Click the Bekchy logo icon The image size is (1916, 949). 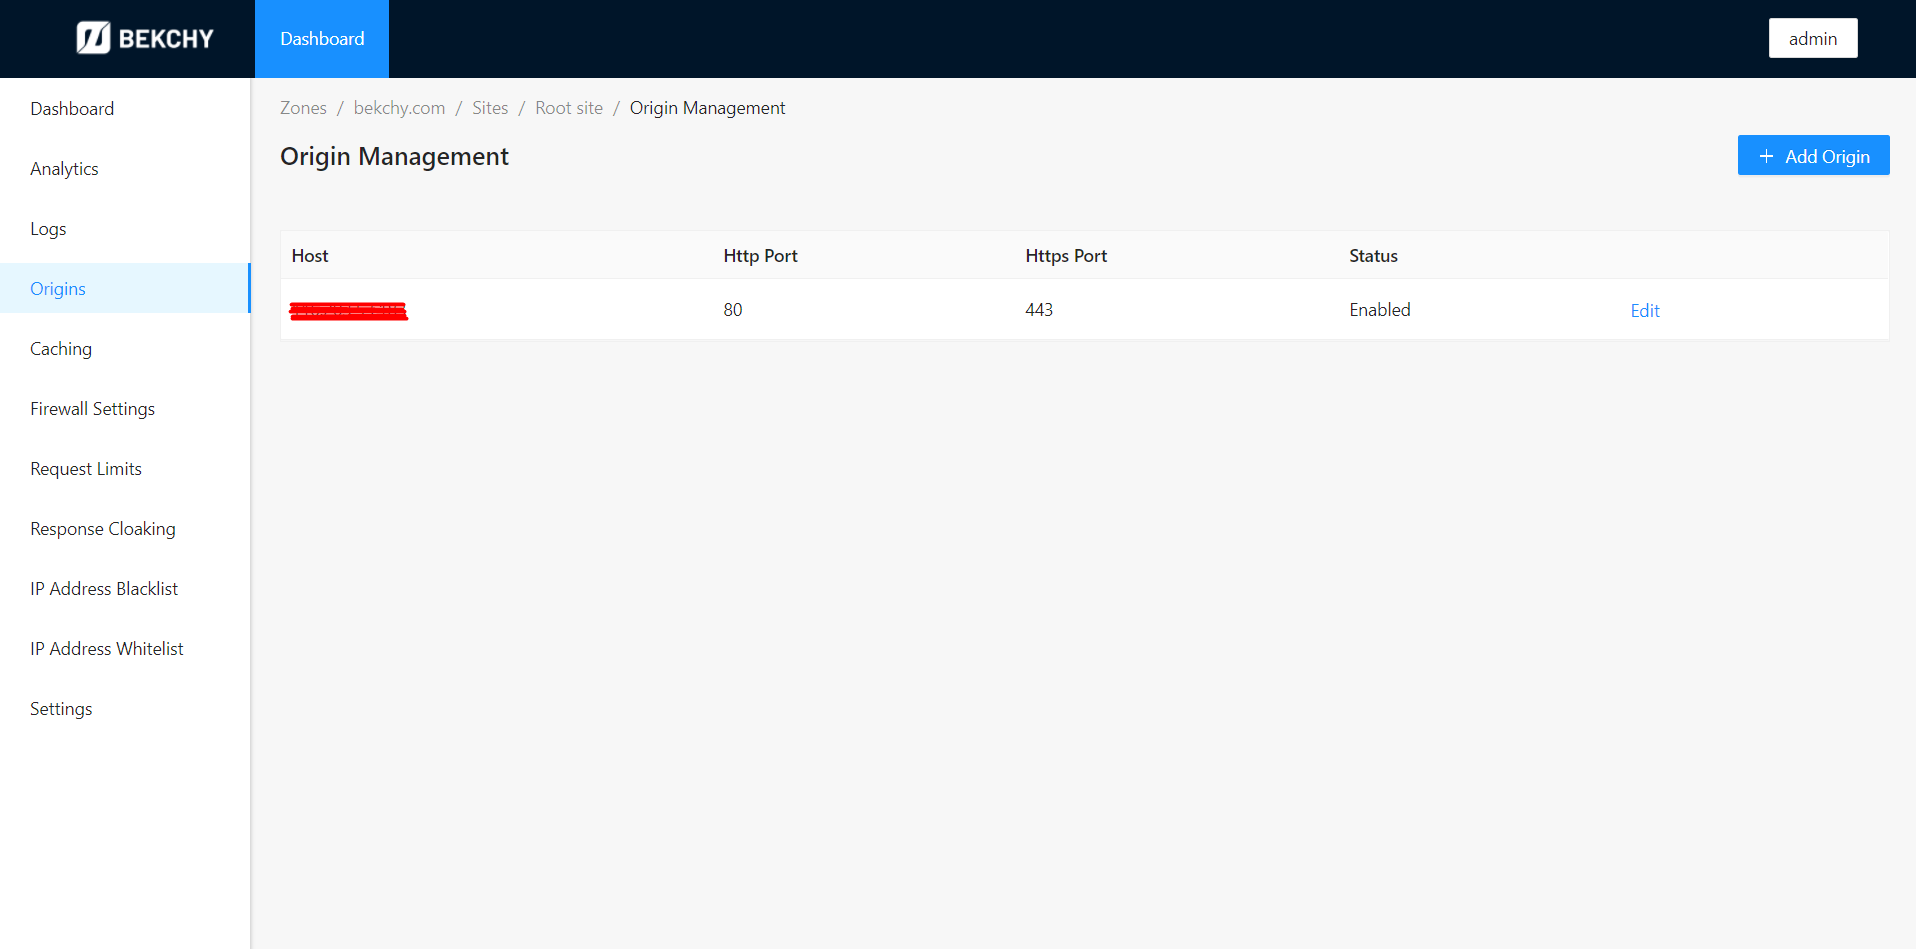93,38
